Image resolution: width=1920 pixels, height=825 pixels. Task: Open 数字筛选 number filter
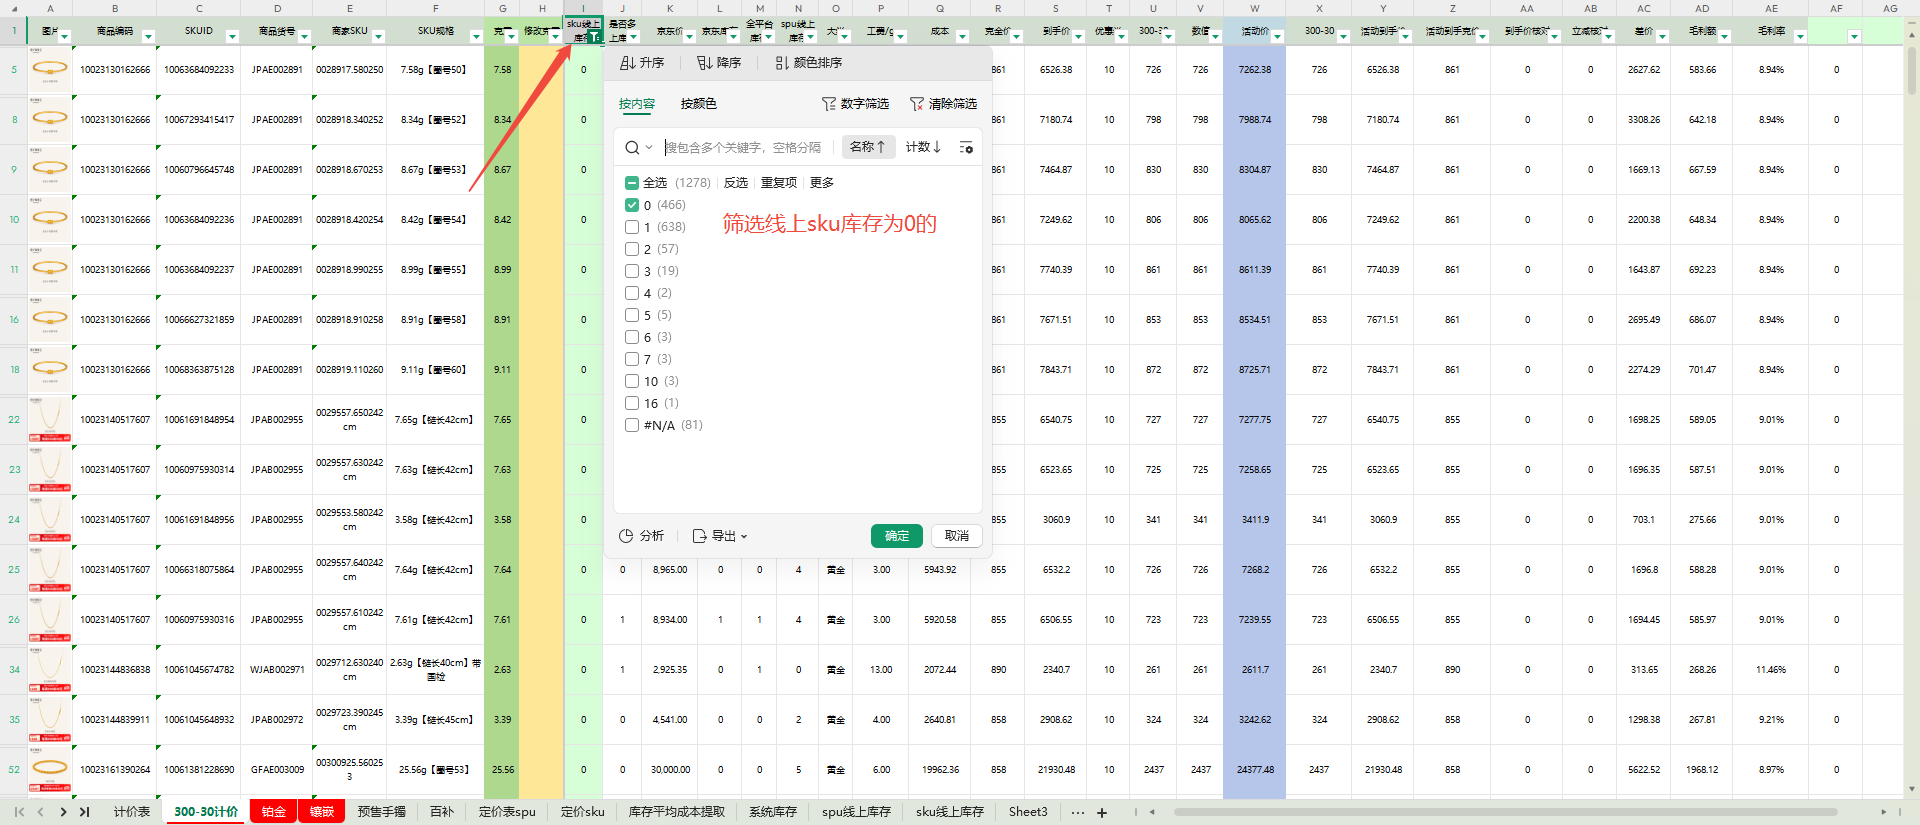(x=855, y=104)
